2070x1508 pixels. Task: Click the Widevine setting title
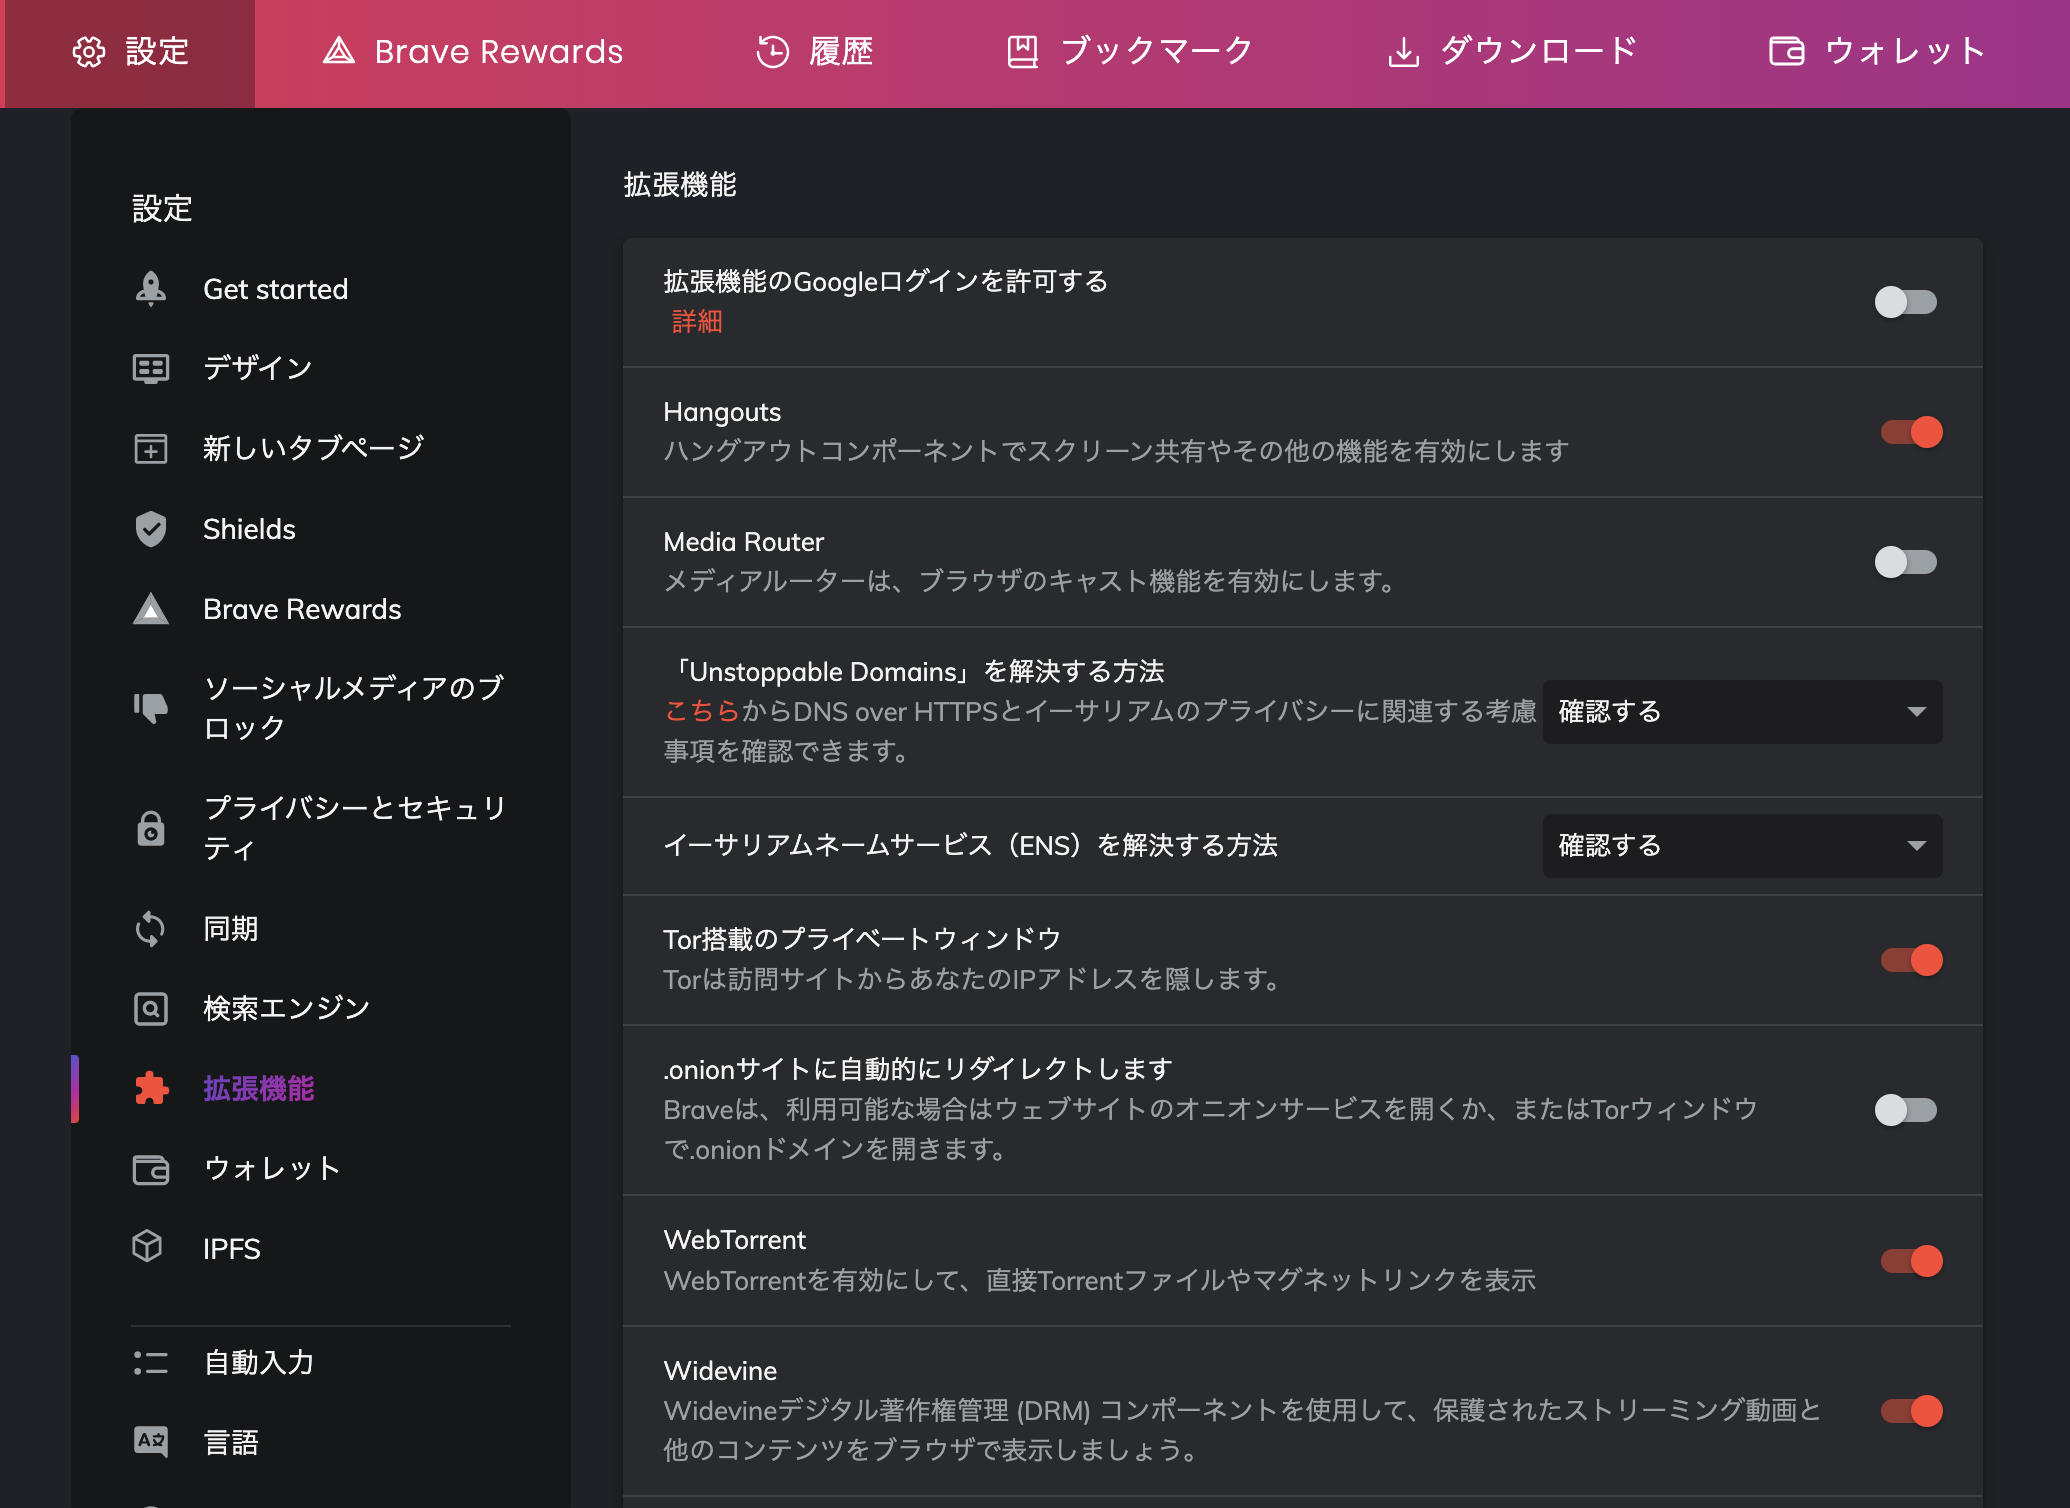pyautogui.click(x=720, y=1371)
